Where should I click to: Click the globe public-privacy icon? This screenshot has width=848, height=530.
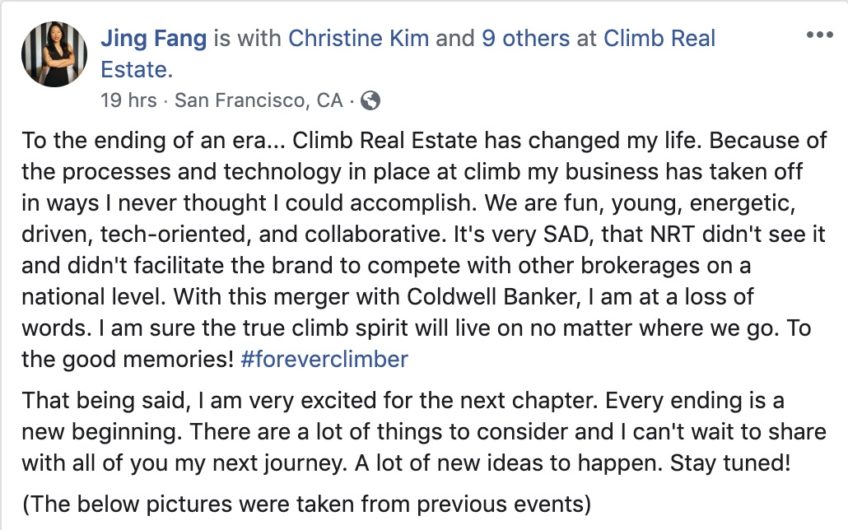tap(370, 101)
